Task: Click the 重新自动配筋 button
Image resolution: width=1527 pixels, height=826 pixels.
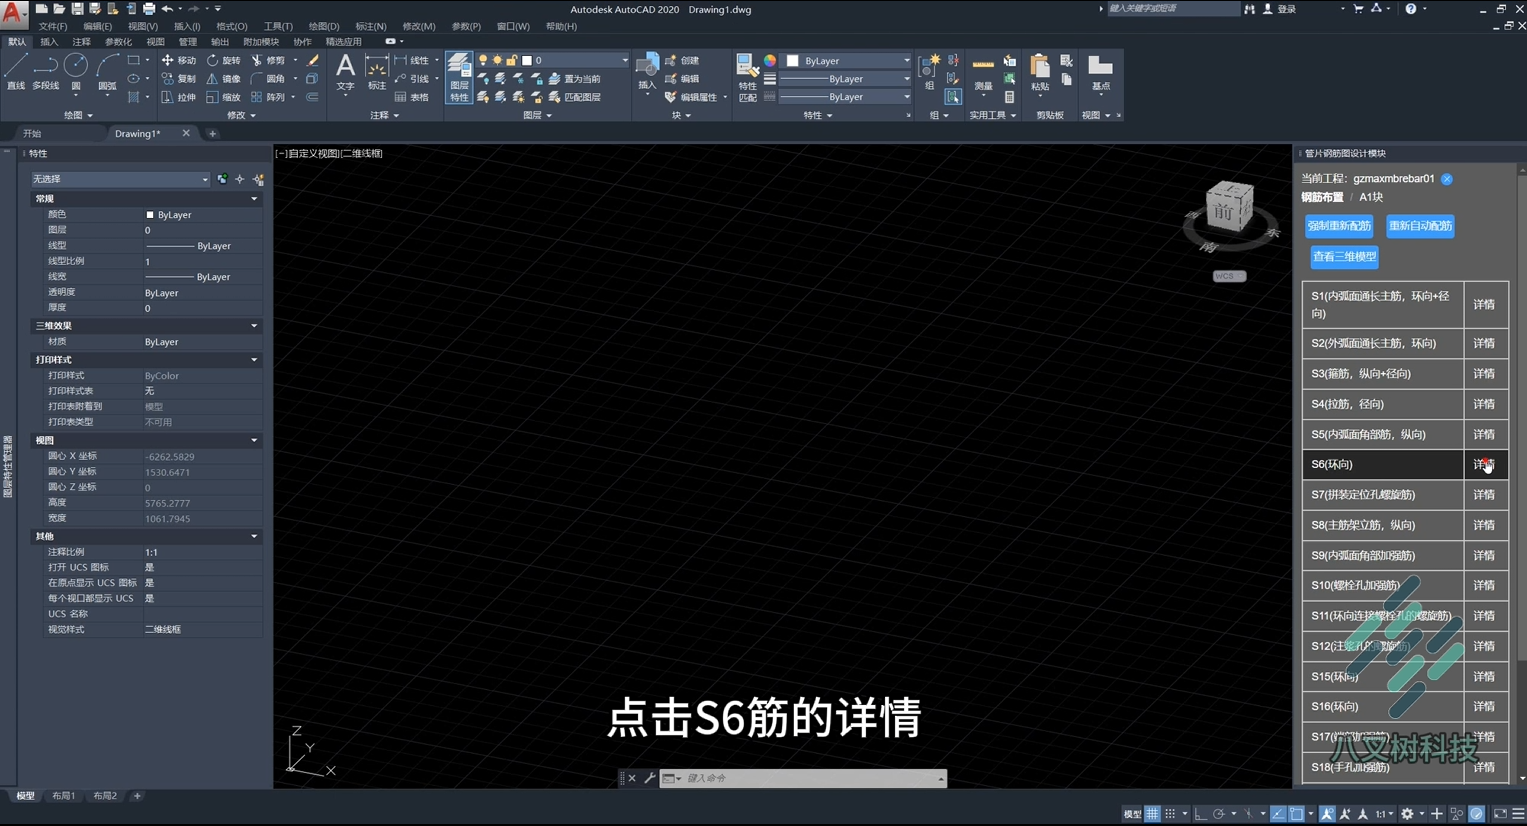Action: pos(1420,226)
